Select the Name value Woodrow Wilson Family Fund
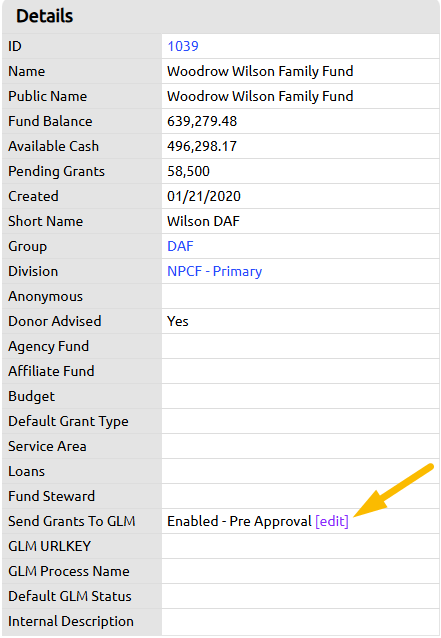Screen dimensions: 441x638 [260, 71]
